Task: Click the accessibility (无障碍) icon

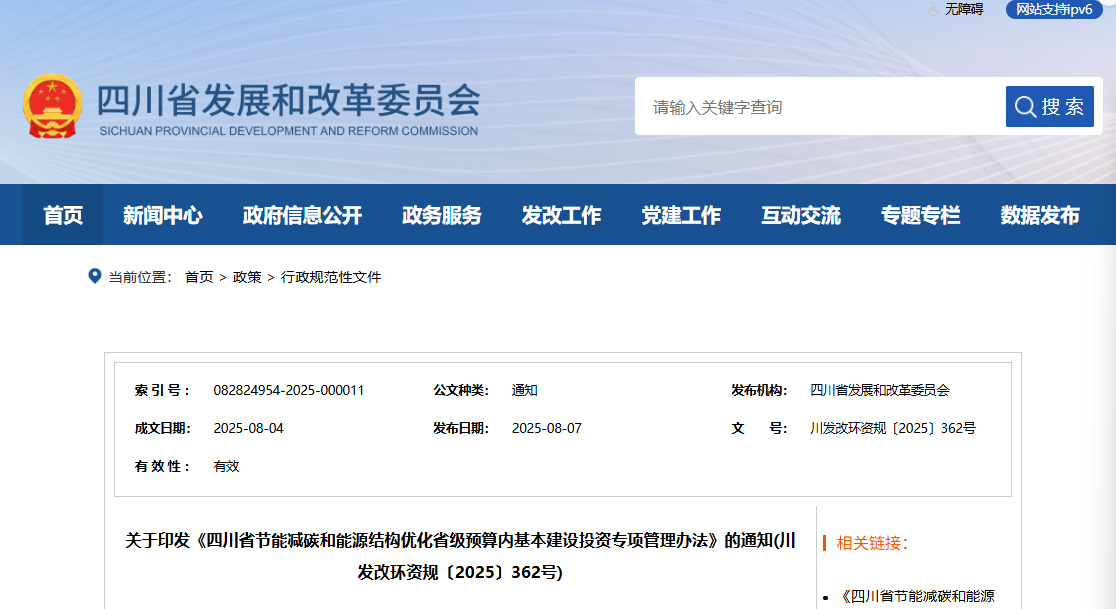Action: 933,9
